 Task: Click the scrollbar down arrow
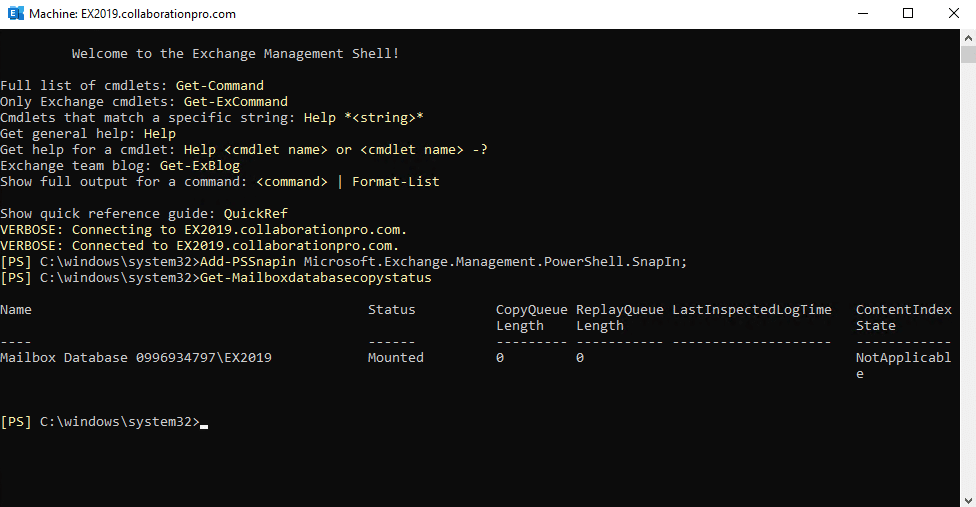point(968,500)
